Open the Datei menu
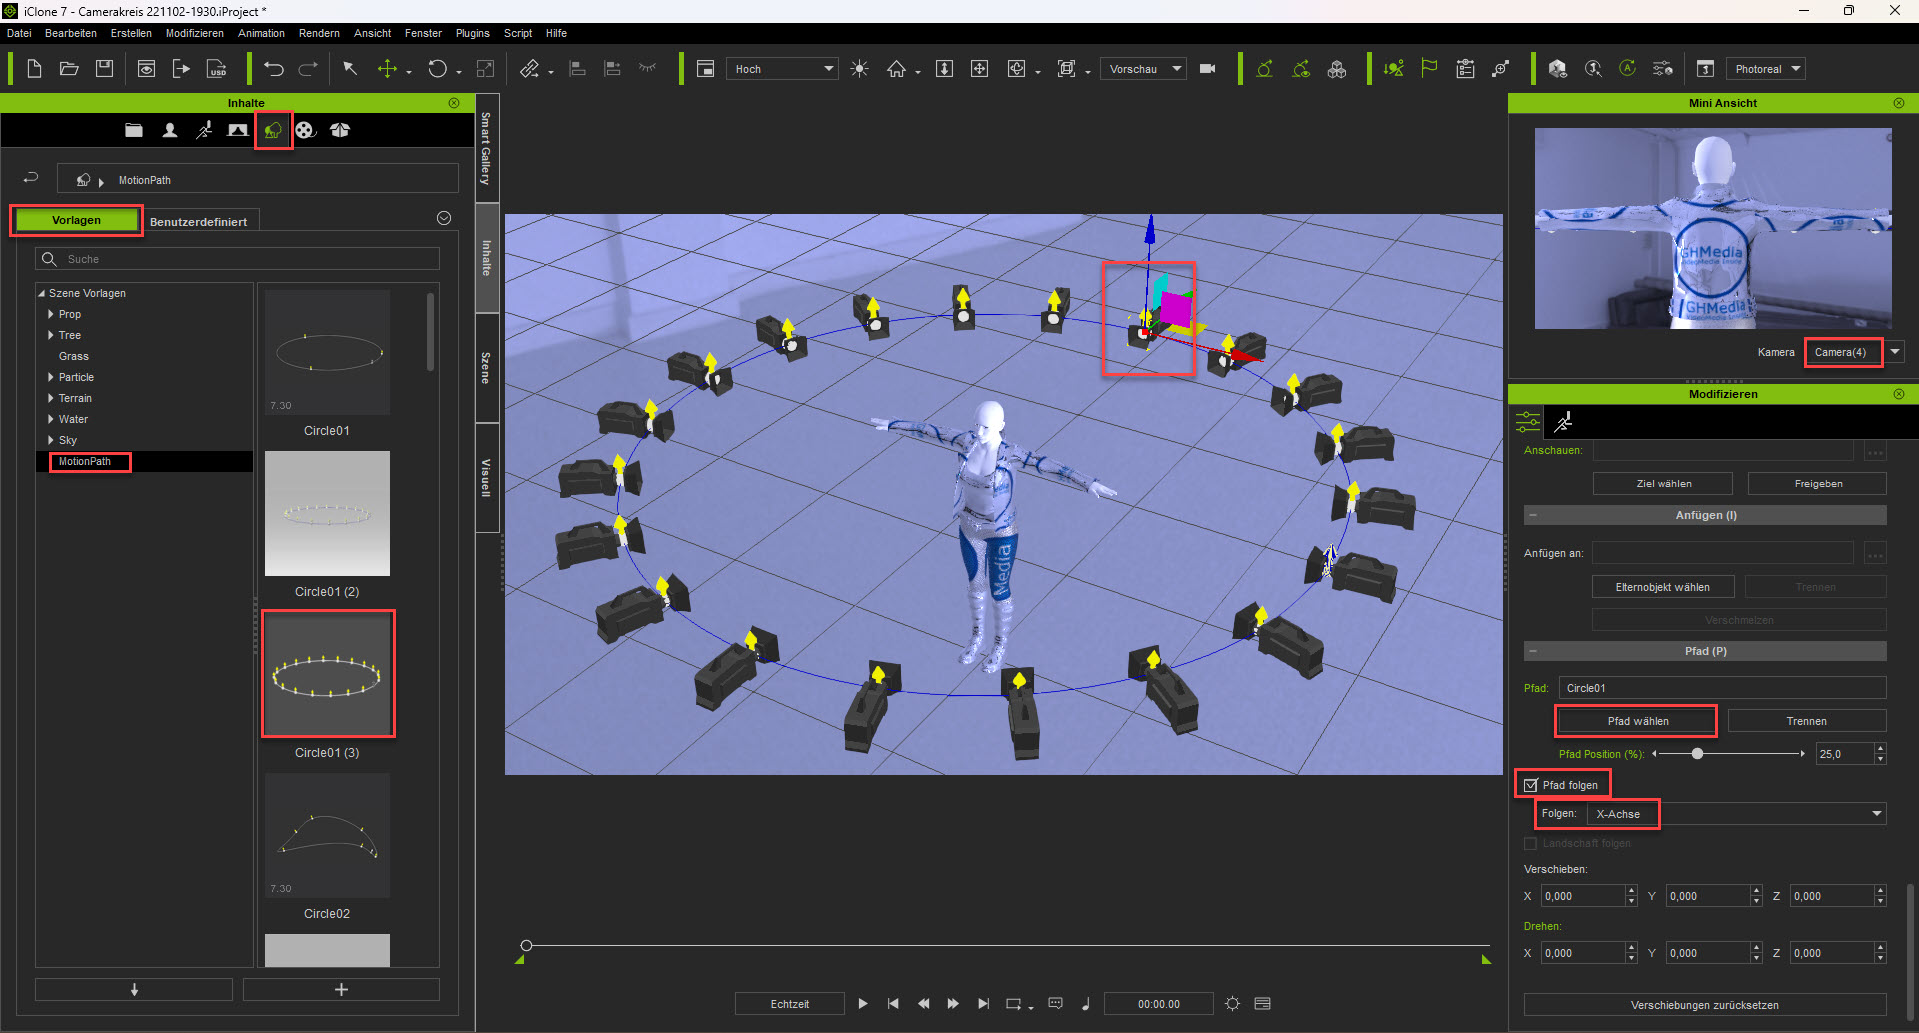 tap(19, 33)
